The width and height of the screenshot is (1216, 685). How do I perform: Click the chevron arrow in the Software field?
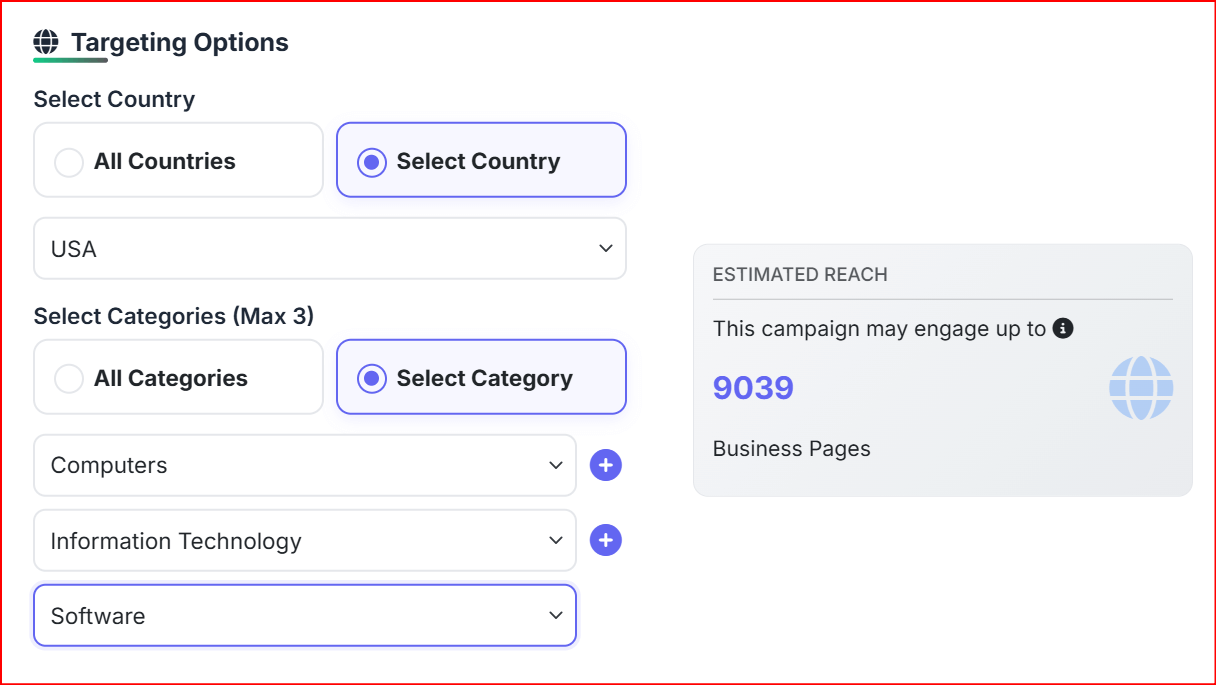[x=556, y=616]
